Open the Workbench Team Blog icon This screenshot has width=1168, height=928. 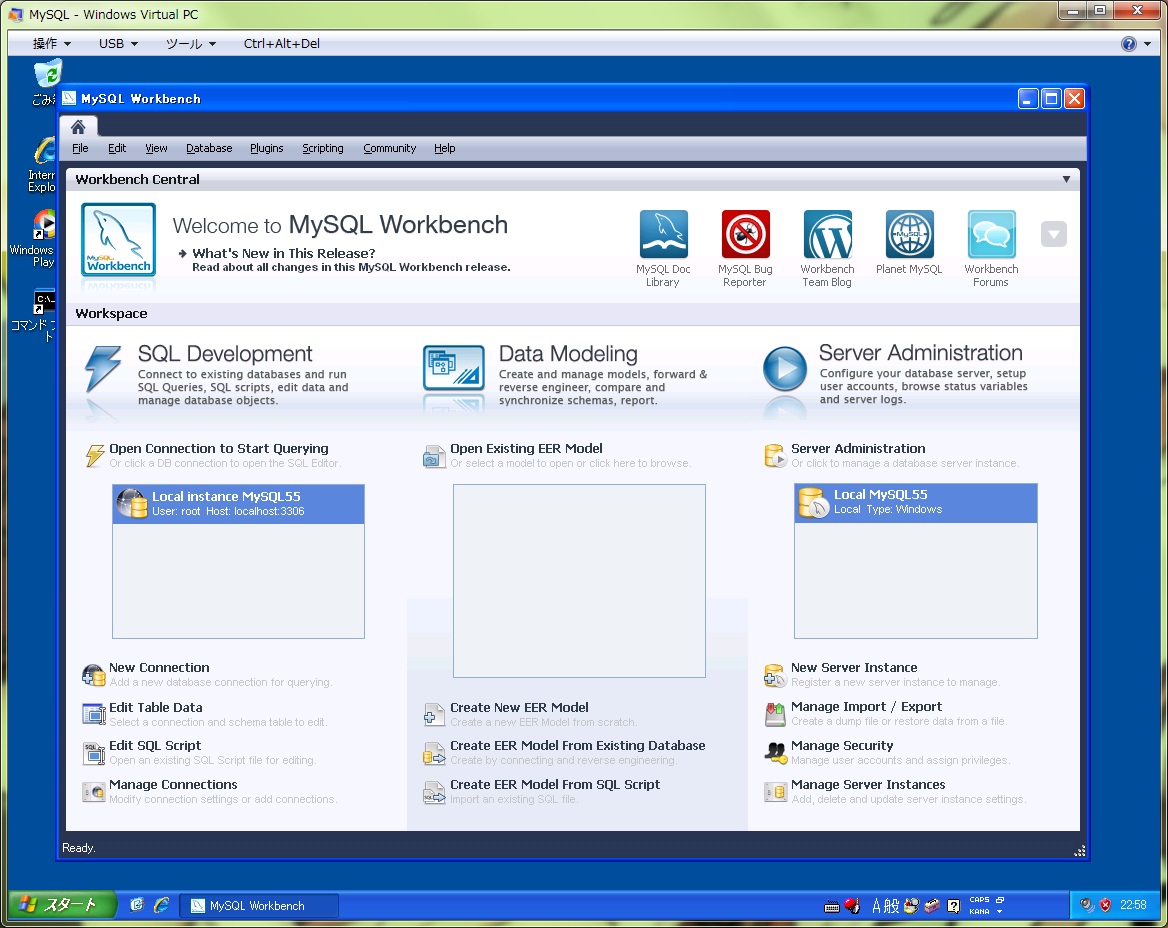pyautogui.click(x=827, y=234)
